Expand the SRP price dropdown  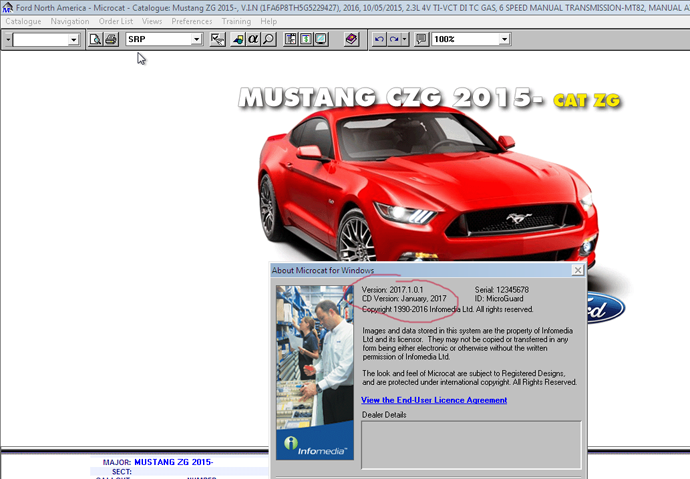(x=196, y=39)
